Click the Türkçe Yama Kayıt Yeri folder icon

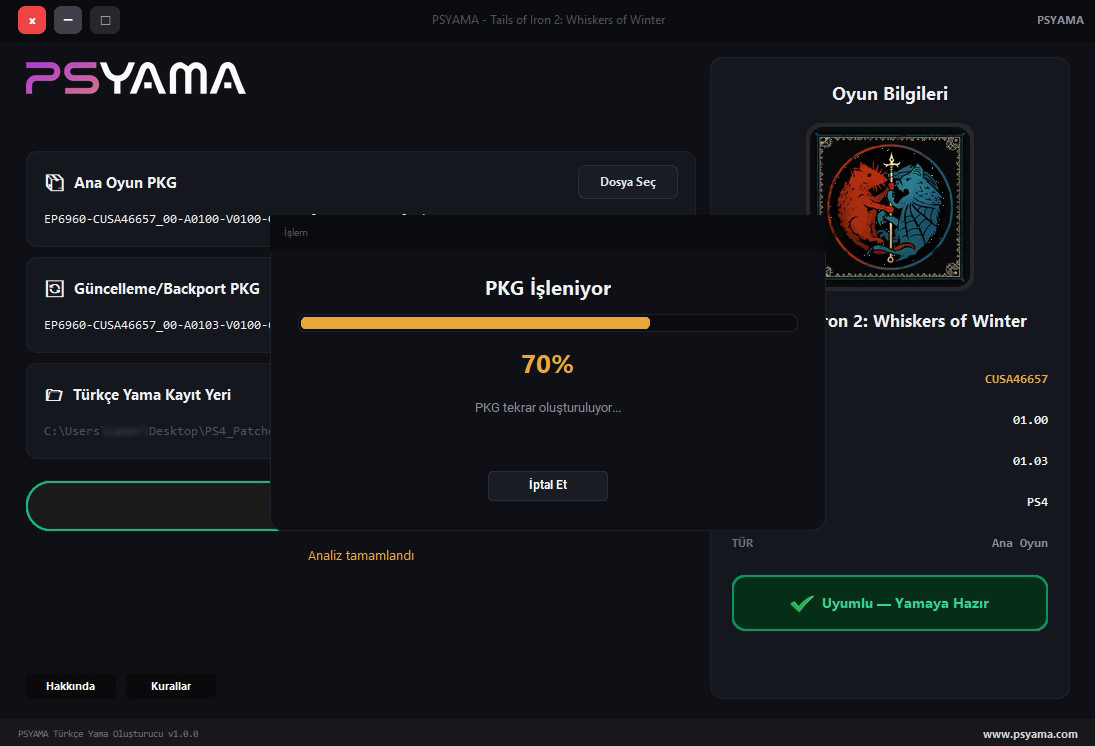pos(54,395)
